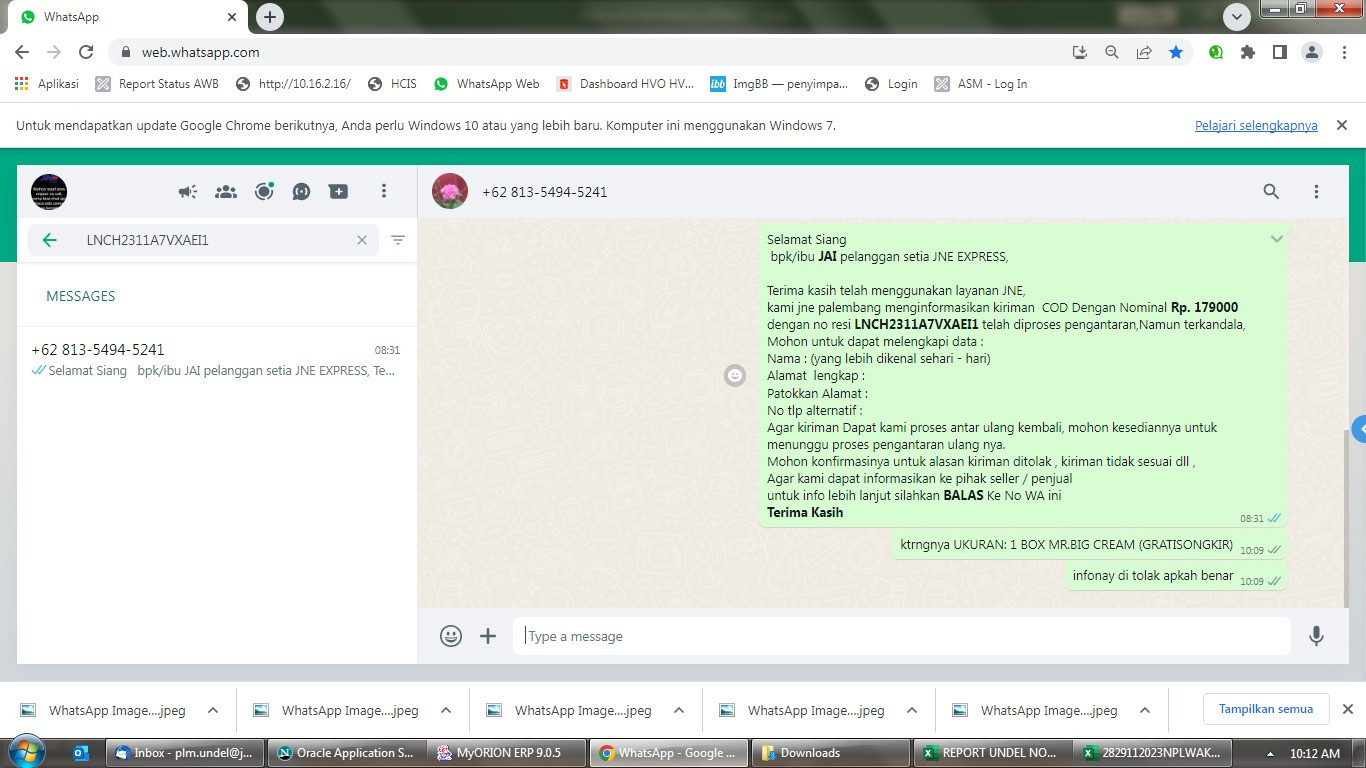The image size is (1366, 768).
Task: Open the conversation menu dots
Action: pos(1316,191)
